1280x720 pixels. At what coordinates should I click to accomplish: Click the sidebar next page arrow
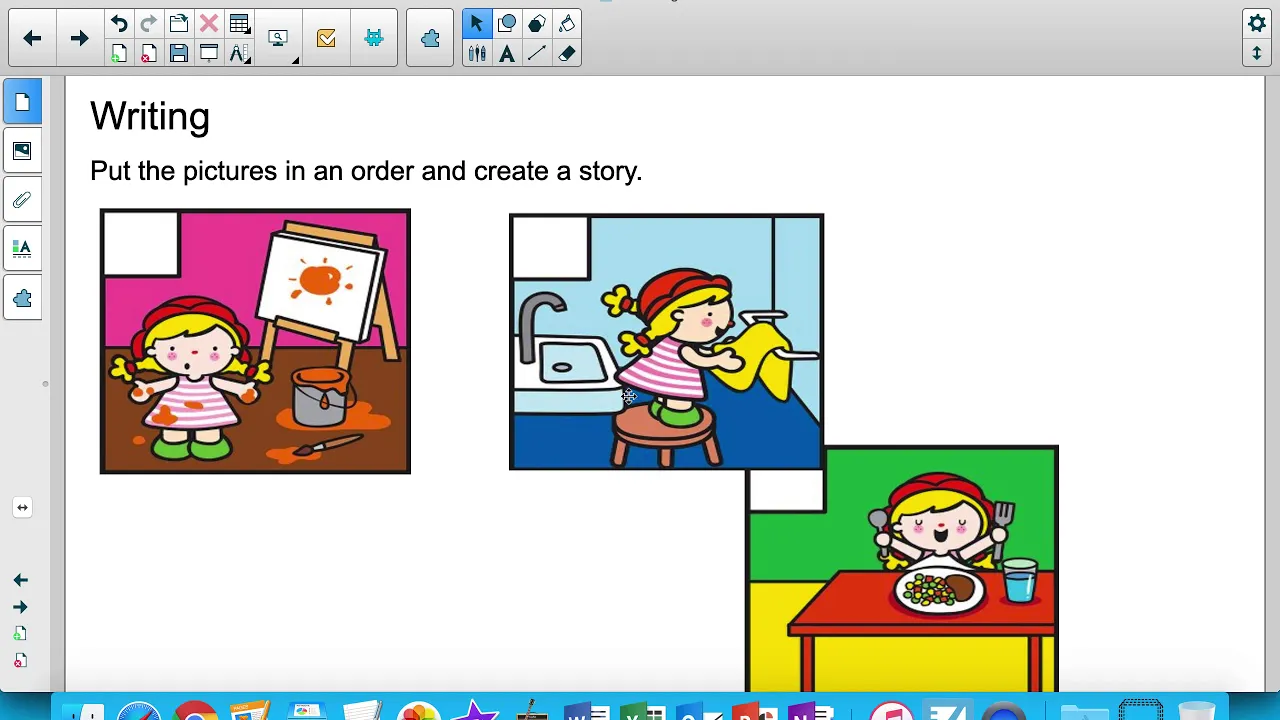(20, 607)
